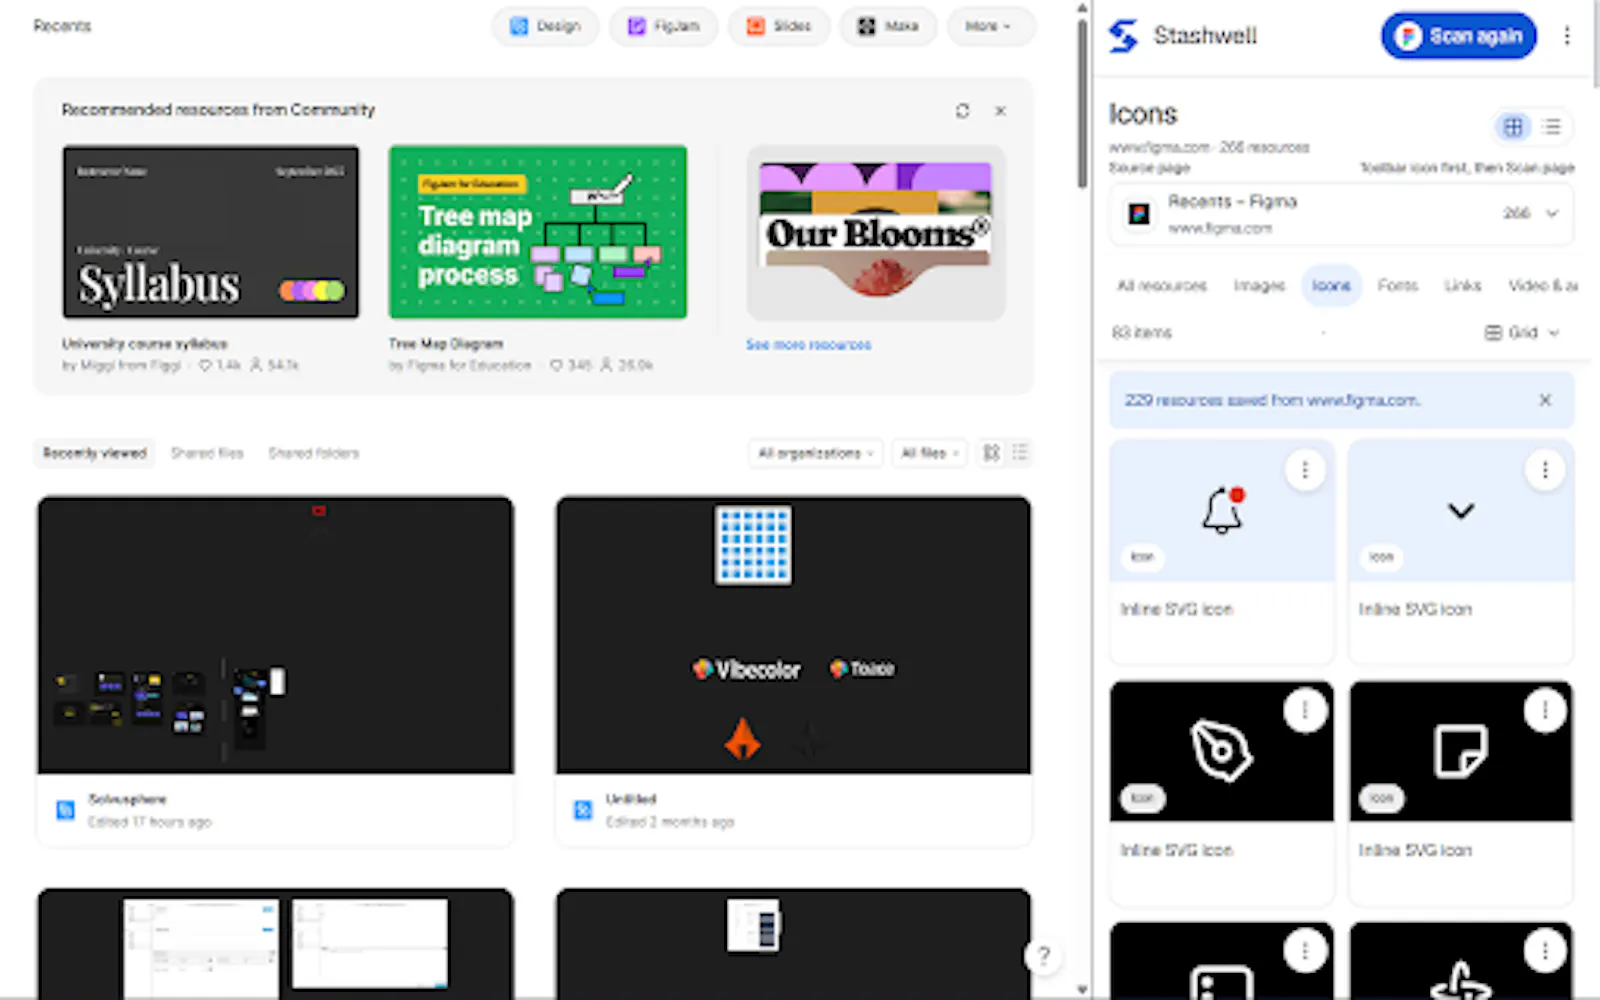
Task: Switch Stashwell to list view toggle
Action: tap(1551, 127)
